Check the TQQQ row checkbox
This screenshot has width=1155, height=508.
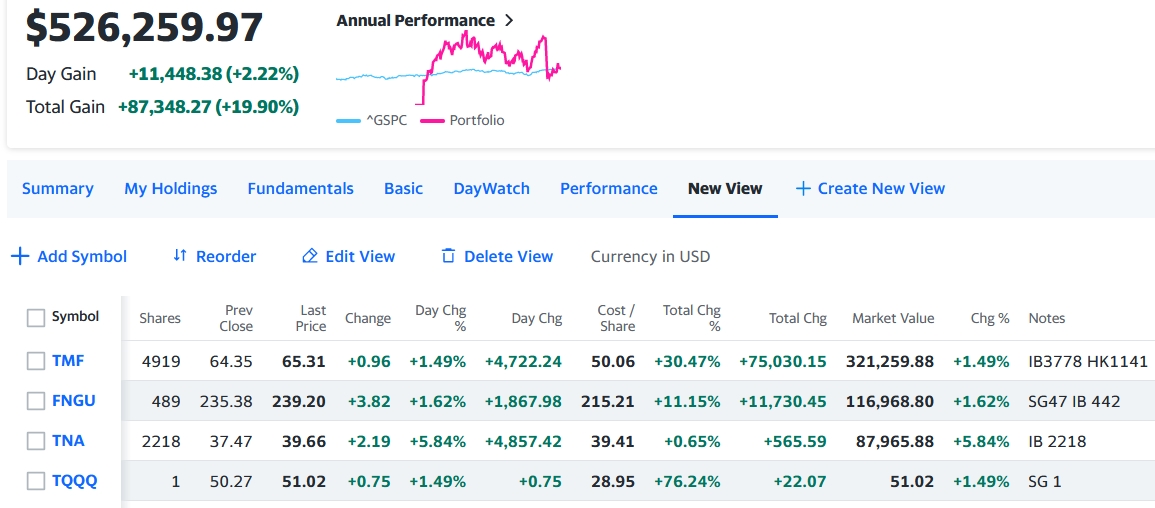coord(36,481)
